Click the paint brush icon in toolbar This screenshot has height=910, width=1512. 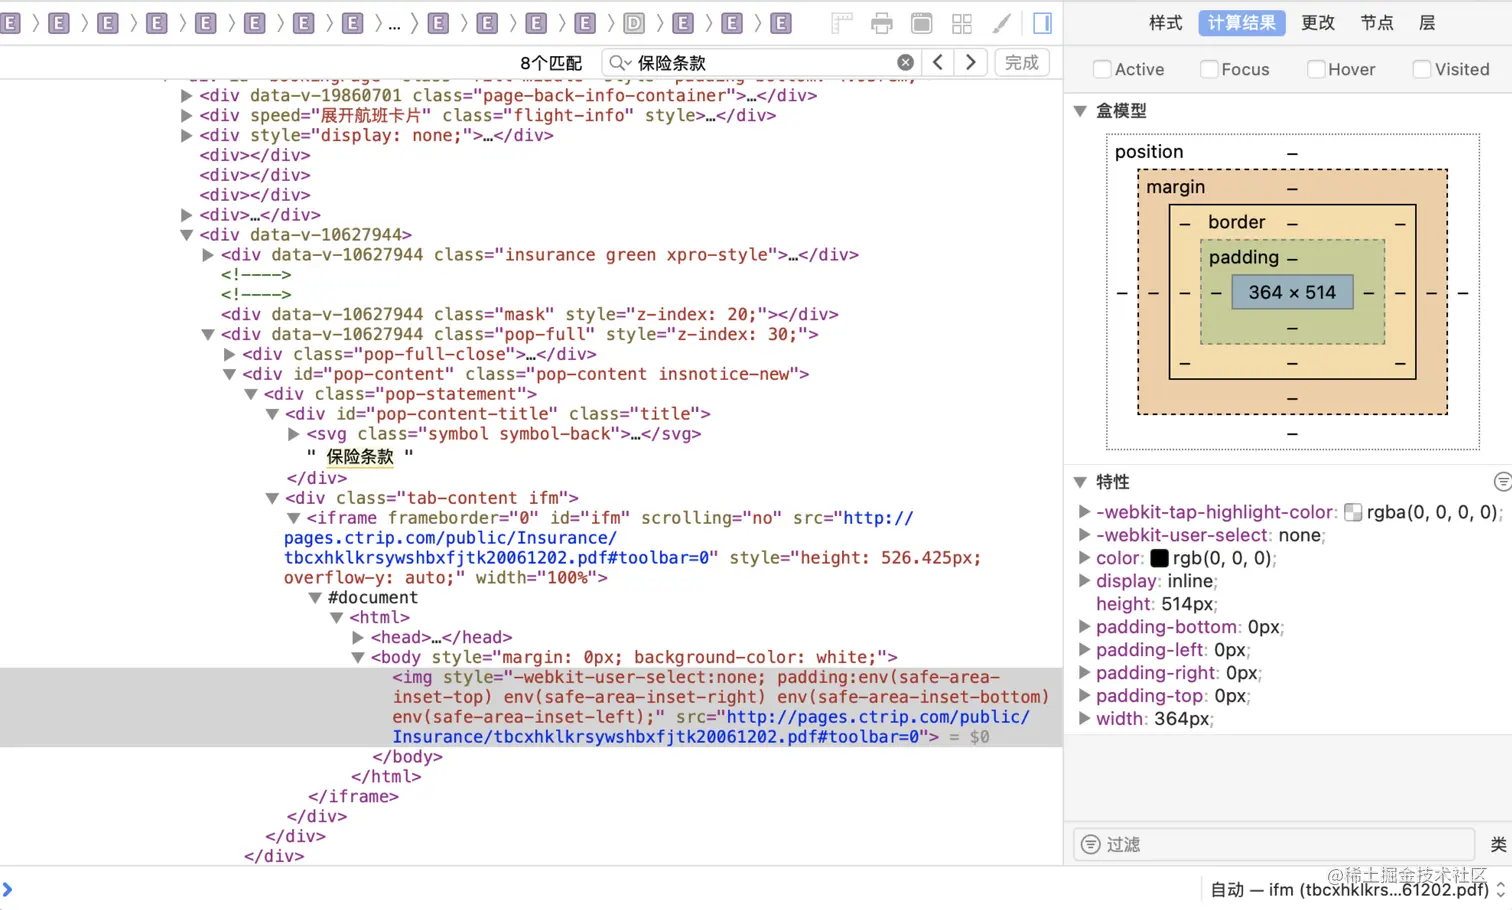(x=1002, y=23)
